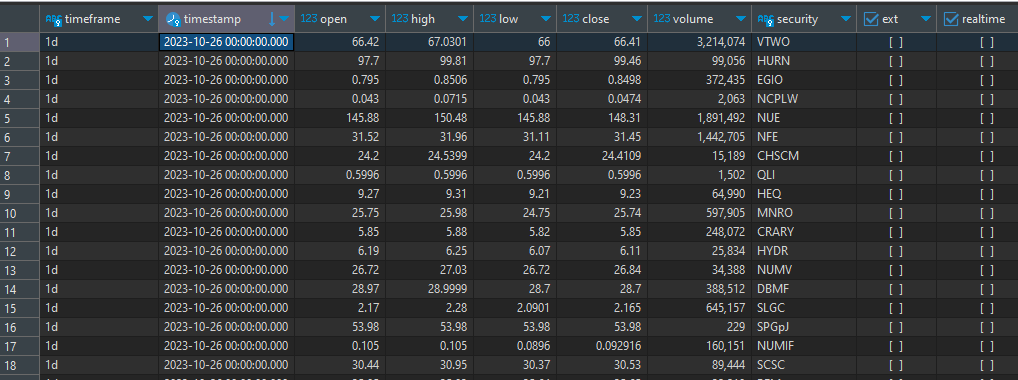The width and height of the screenshot is (1018, 380).
Task: Open the timeframe column filter dropdown
Action: (x=147, y=19)
